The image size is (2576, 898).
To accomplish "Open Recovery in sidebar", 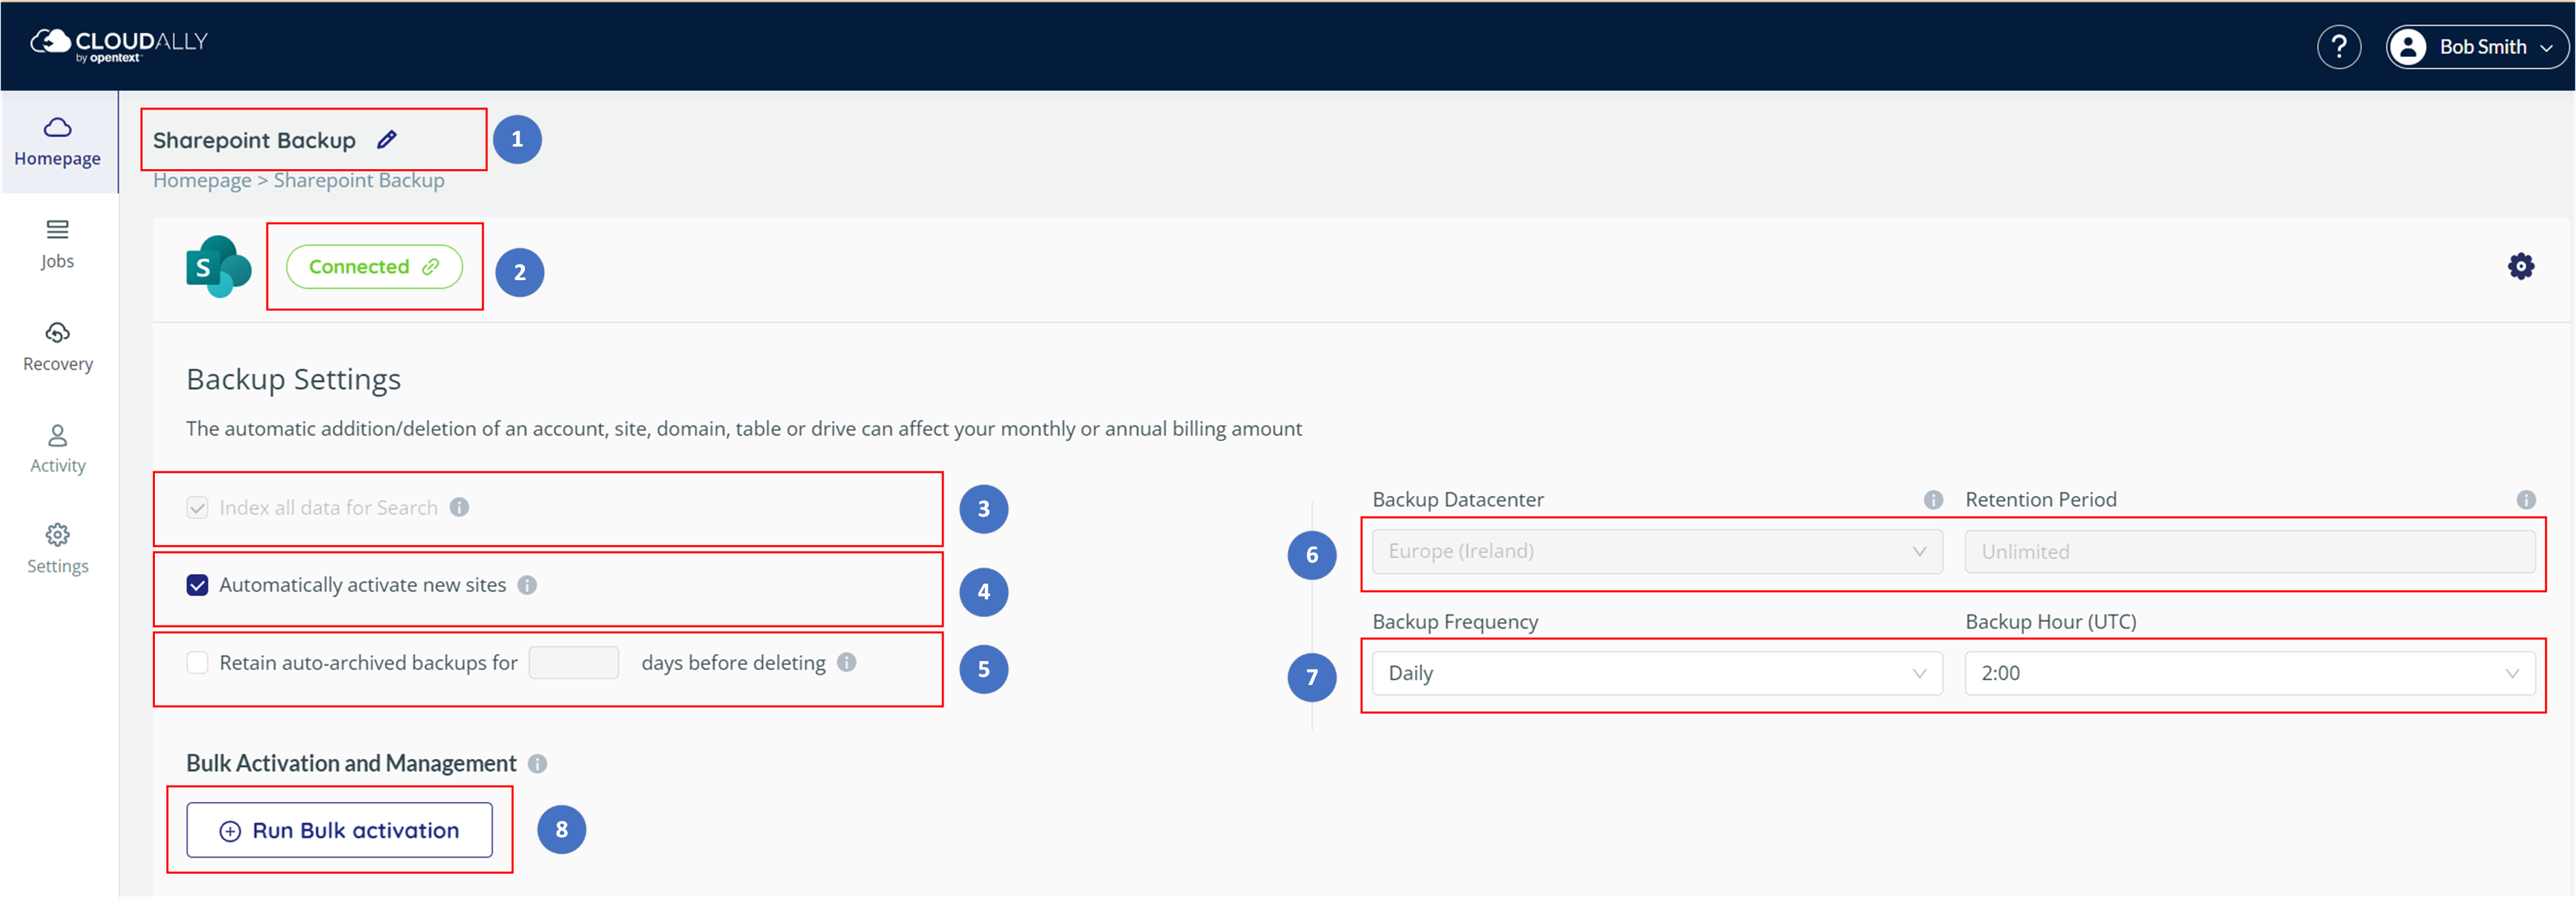I will (x=58, y=347).
